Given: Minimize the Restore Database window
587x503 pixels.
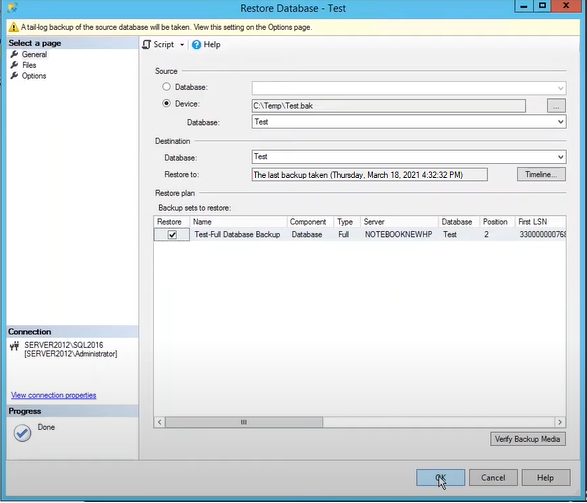Looking at the screenshot, I should 524,6.
